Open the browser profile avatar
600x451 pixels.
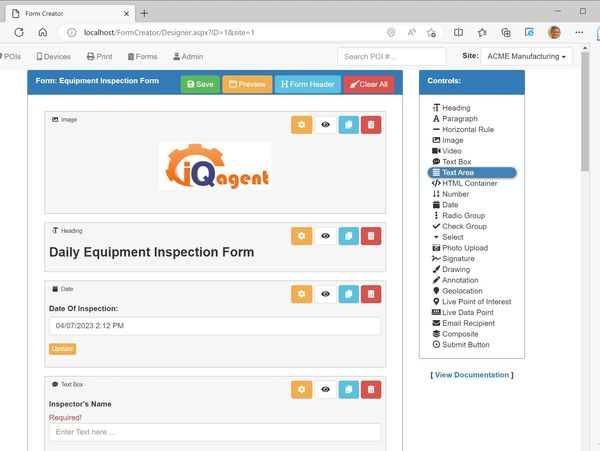point(554,33)
